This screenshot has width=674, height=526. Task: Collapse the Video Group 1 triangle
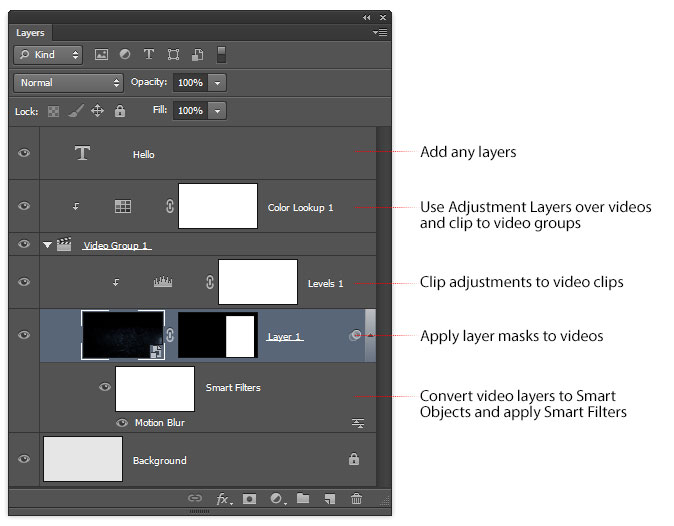47,245
